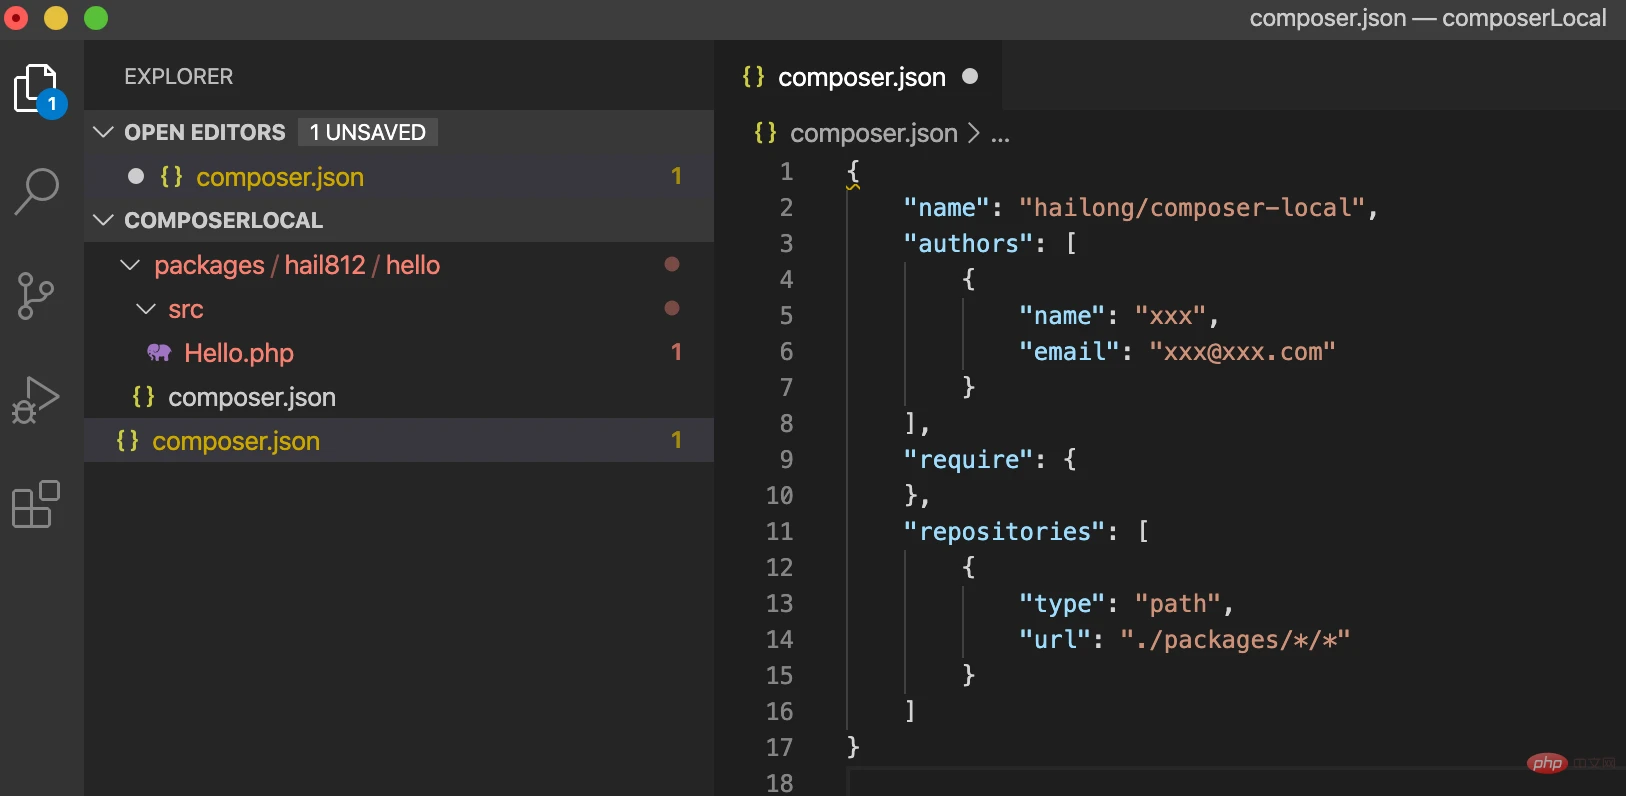Click the 1 UNSAVED badge

coord(368,132)
